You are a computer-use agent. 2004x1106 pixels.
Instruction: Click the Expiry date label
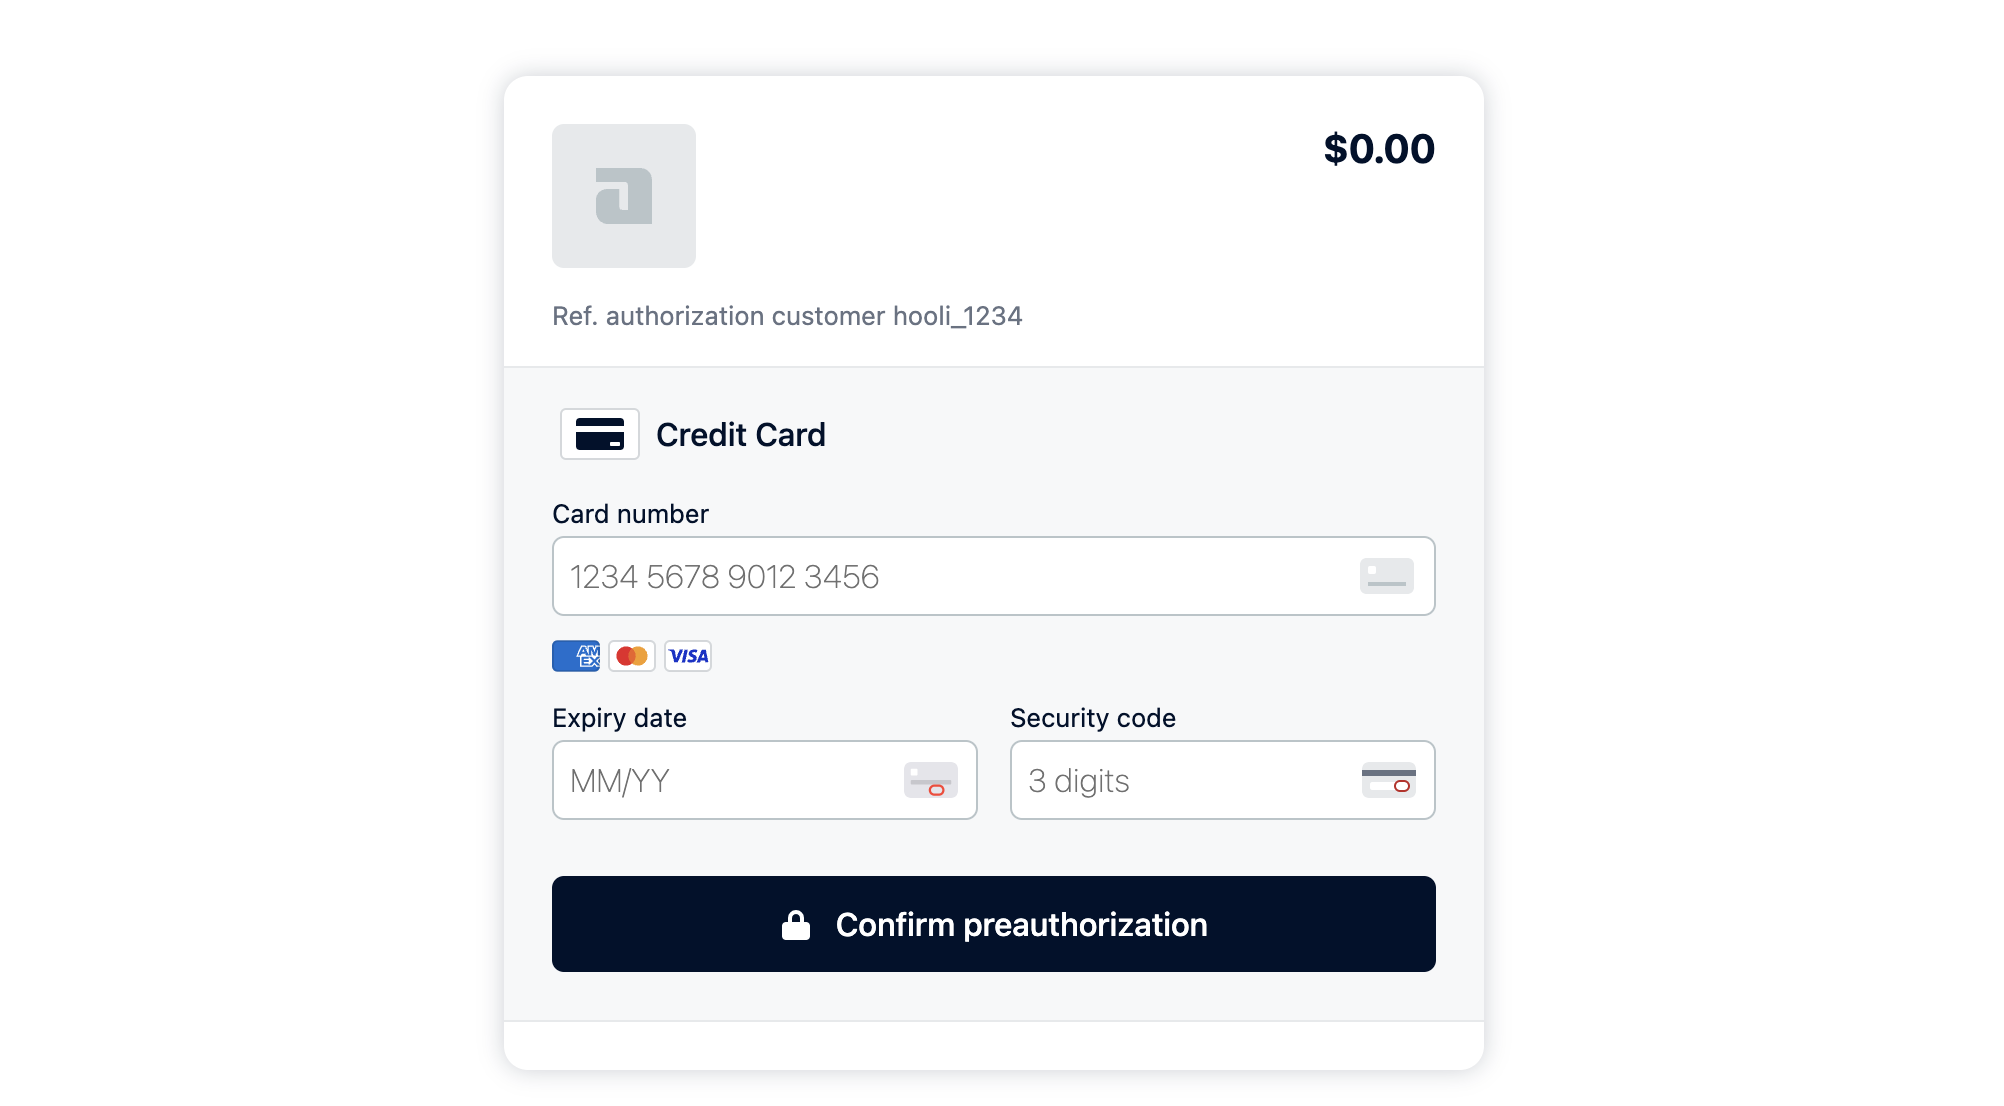619,718
